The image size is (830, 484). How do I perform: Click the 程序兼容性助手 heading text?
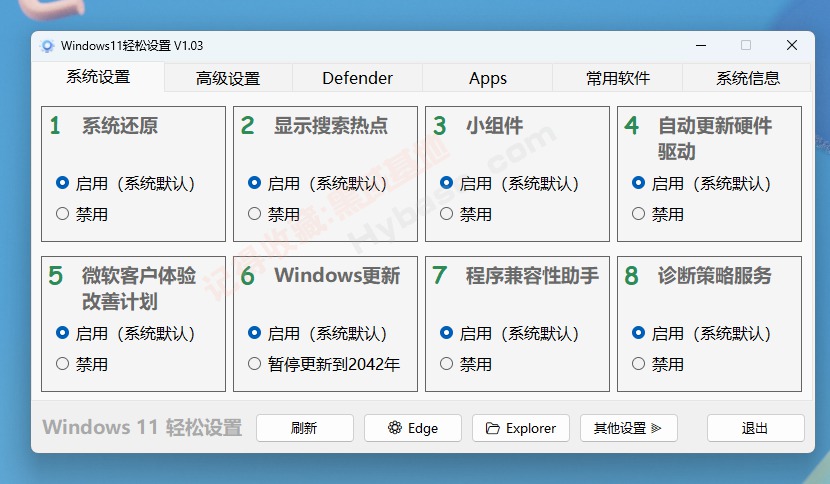tap(533, 276)
